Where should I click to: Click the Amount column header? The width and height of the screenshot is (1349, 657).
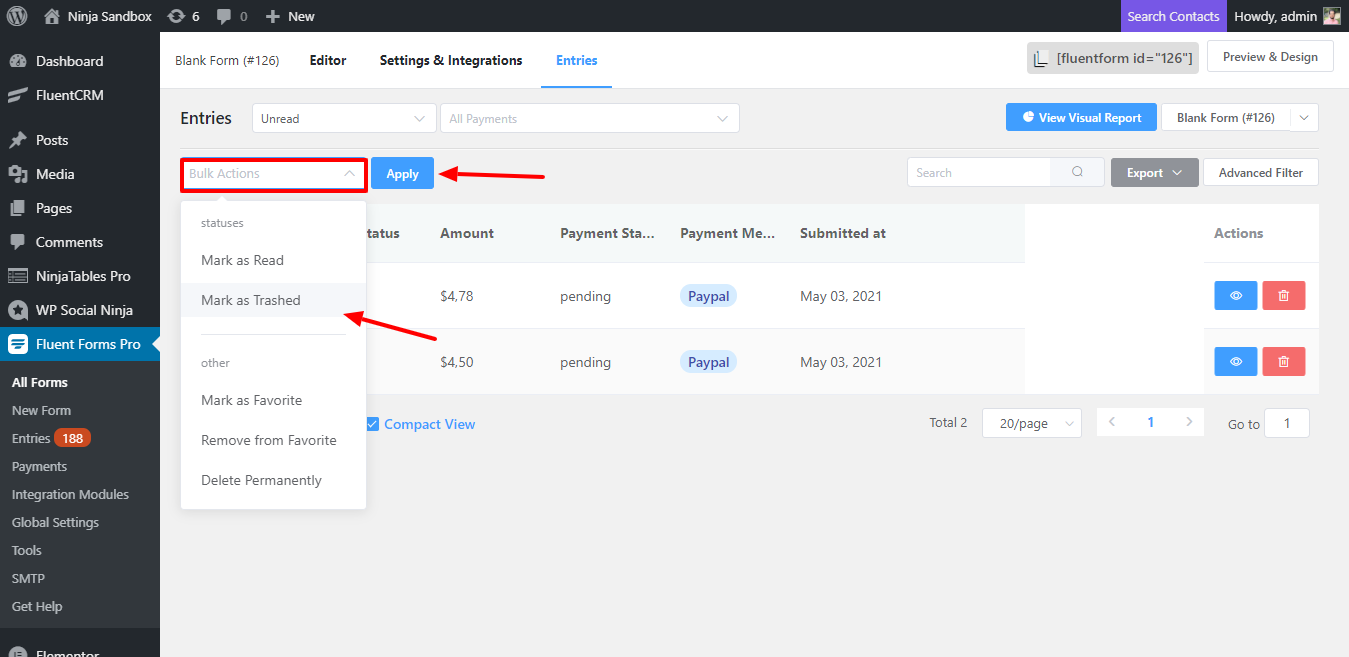[467, 233]
